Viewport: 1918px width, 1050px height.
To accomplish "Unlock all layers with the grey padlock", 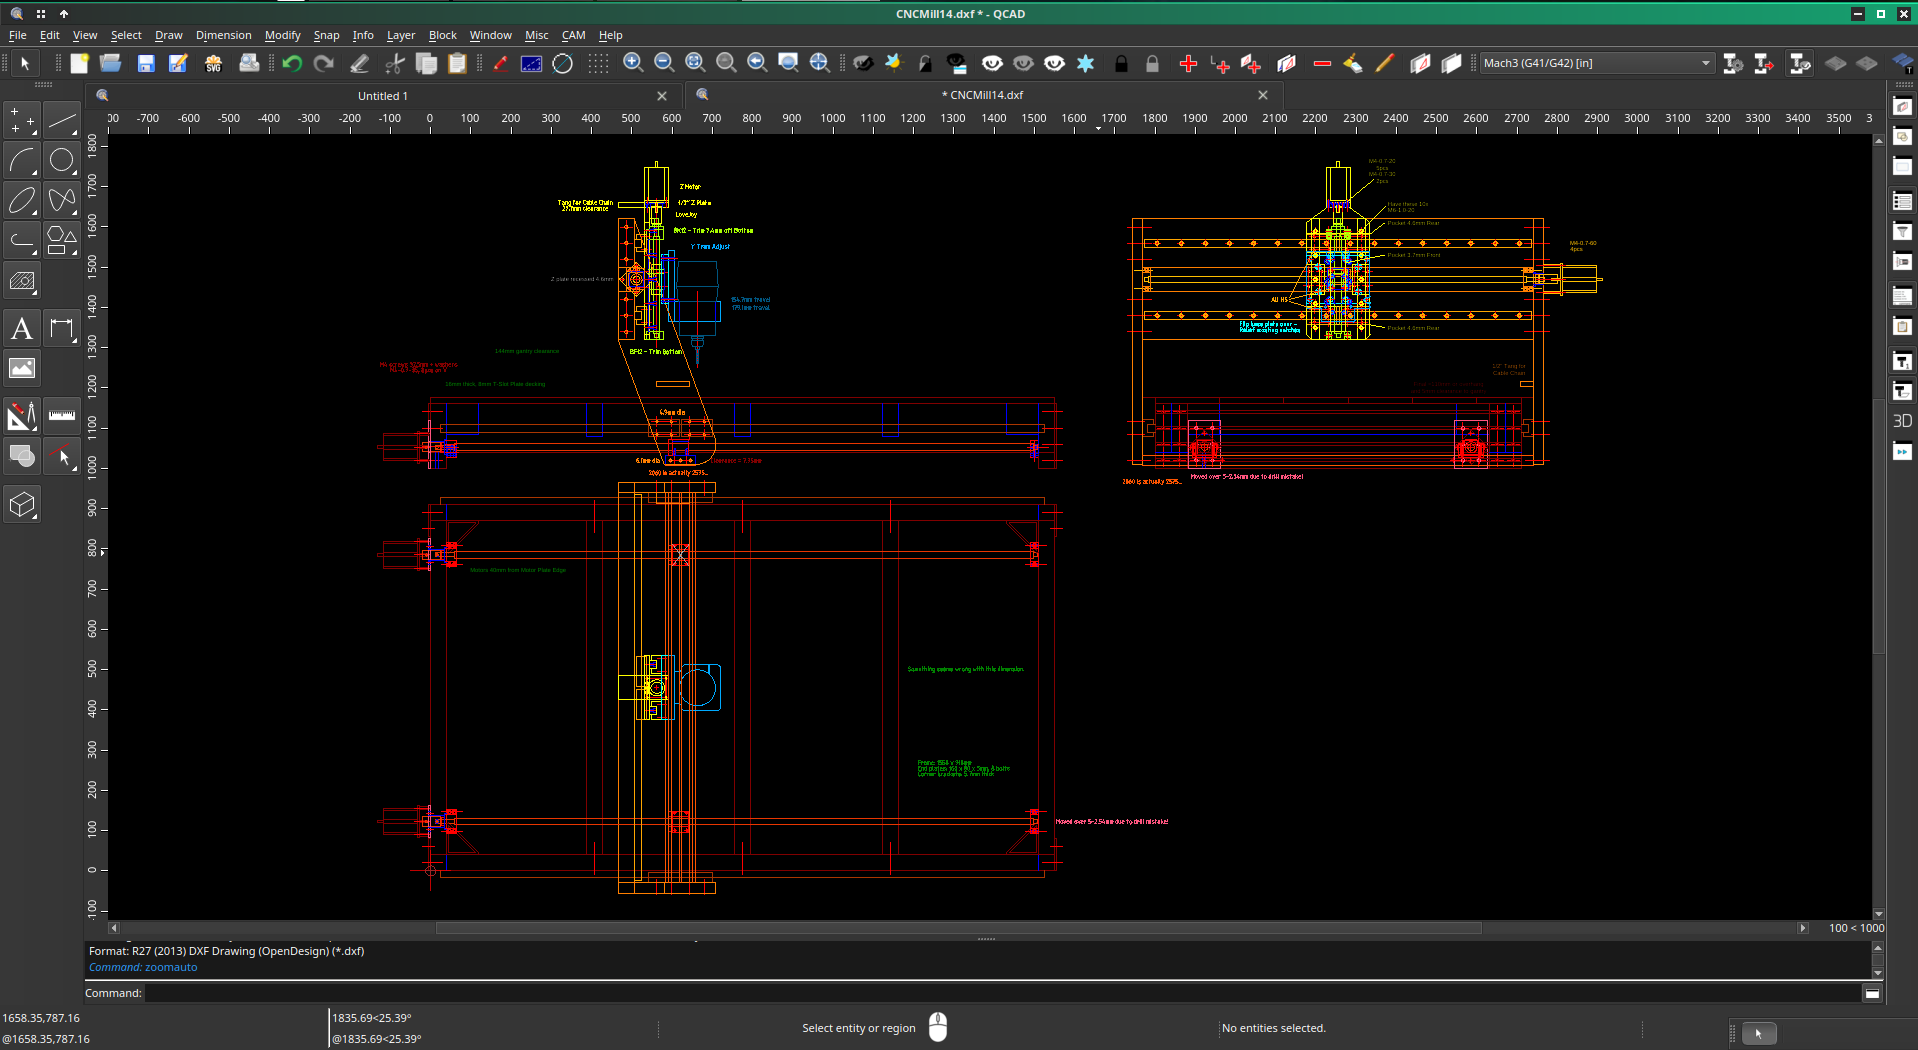I will (1152, 63).
